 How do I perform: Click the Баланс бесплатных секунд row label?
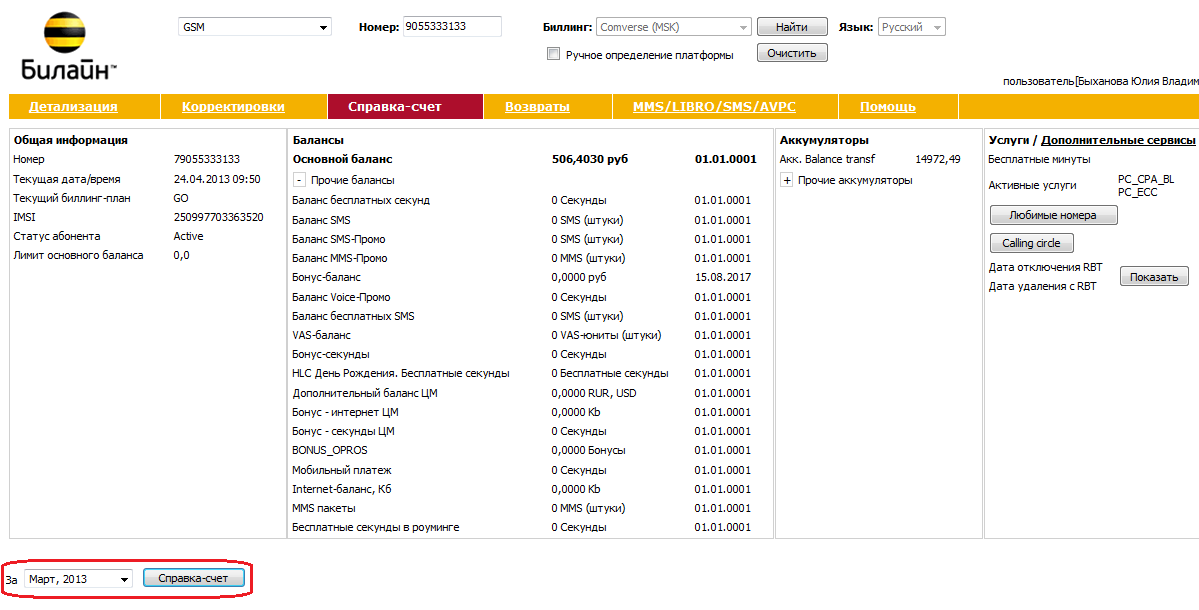[361, 200]
